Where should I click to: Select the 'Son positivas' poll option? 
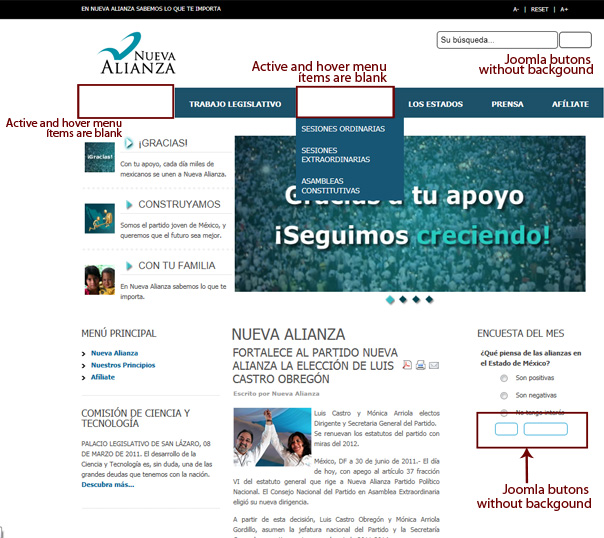[504, 378]
